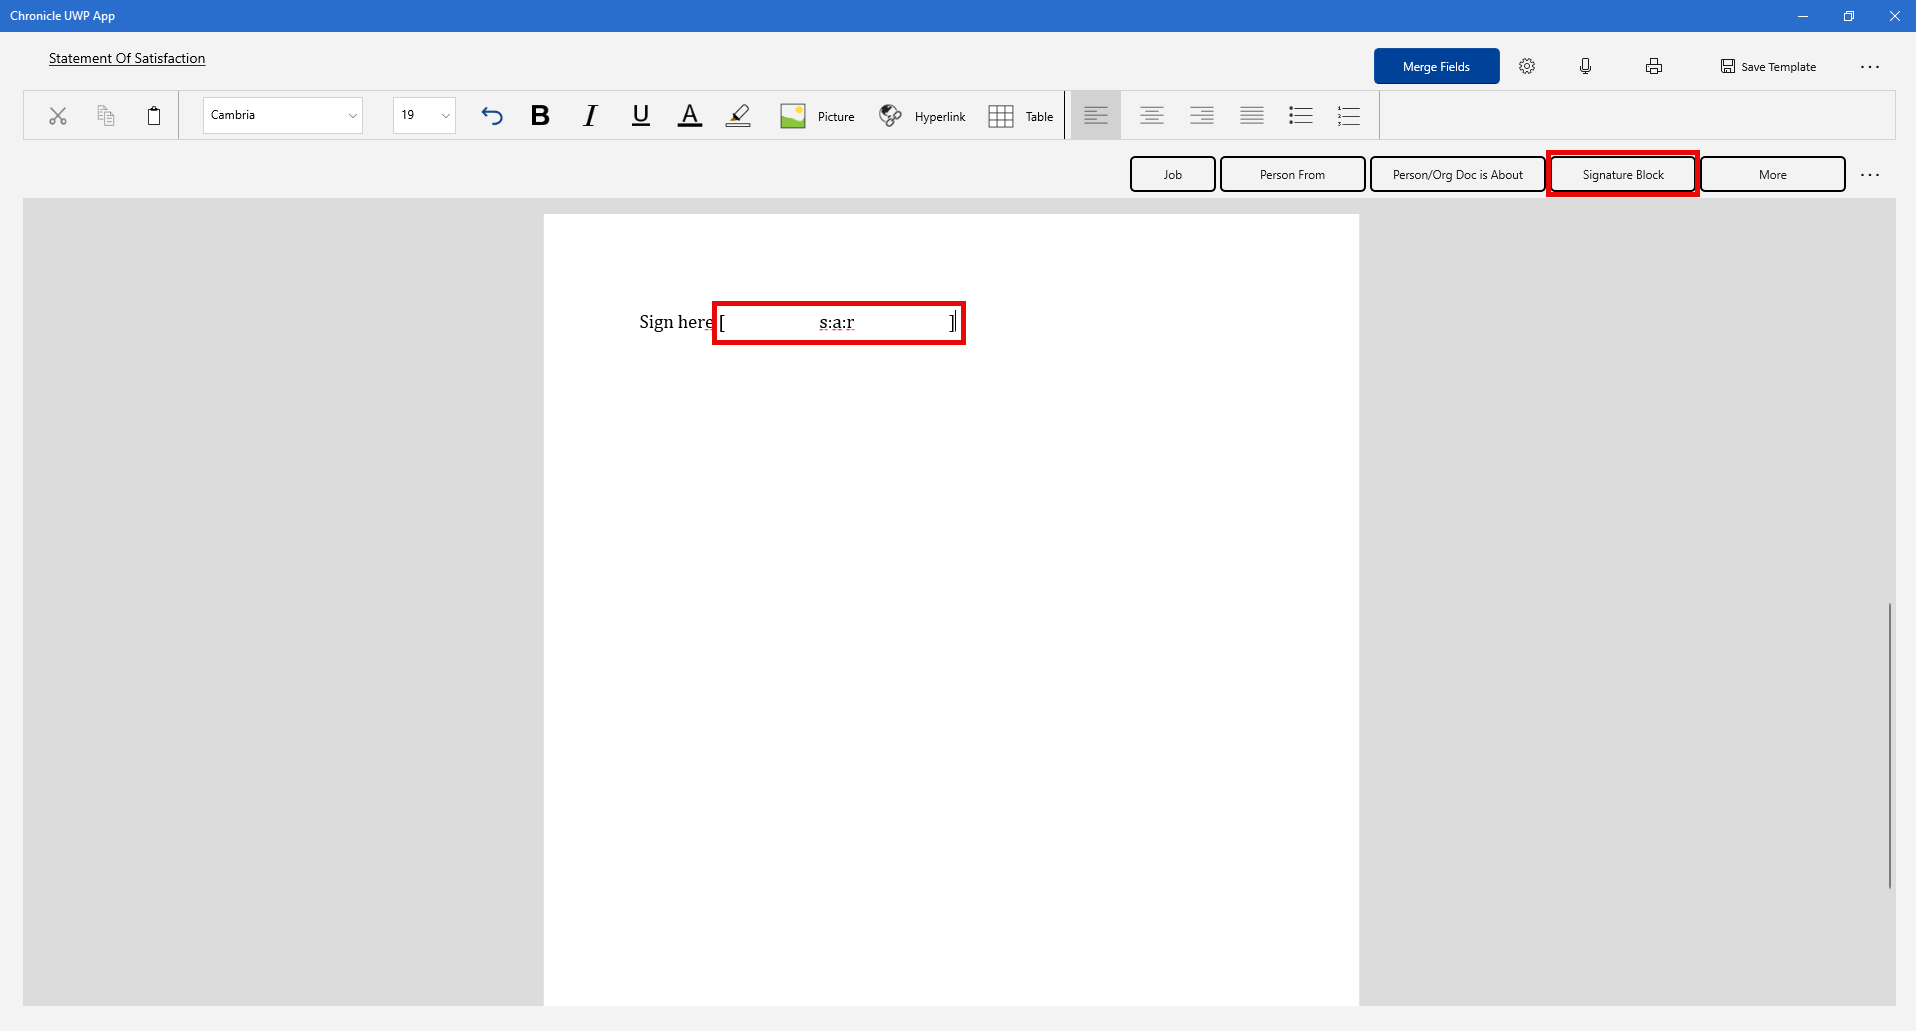Align text right

[x=1202, y=116]
